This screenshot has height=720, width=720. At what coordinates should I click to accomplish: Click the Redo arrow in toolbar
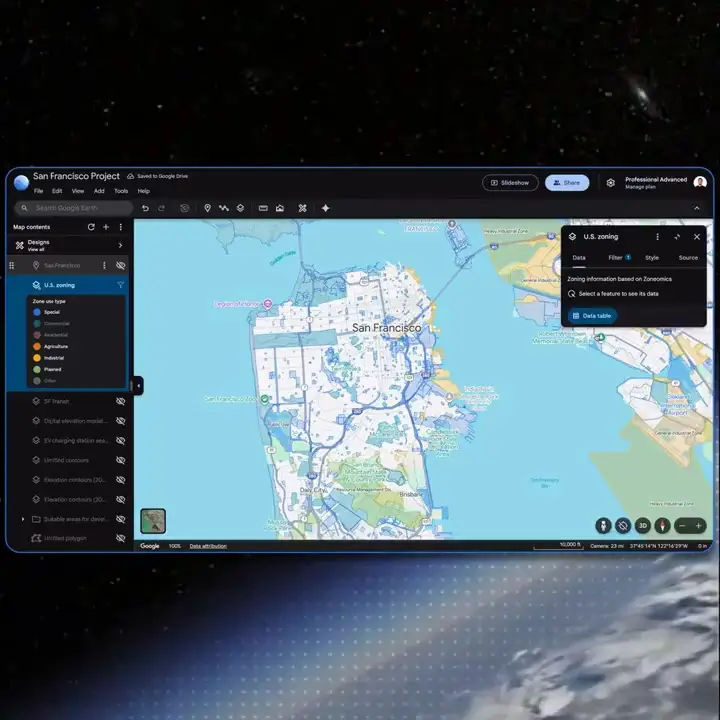pyautogui.click(x=161, y=208)
